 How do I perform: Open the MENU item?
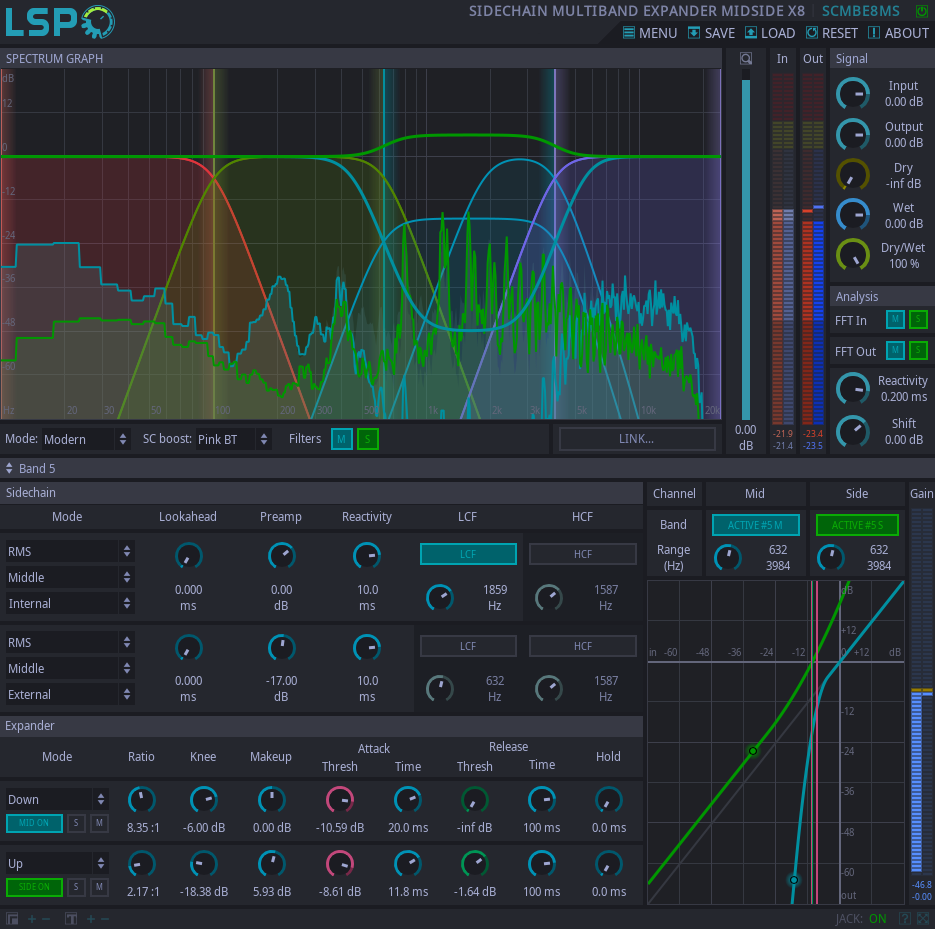pos(650,33)
